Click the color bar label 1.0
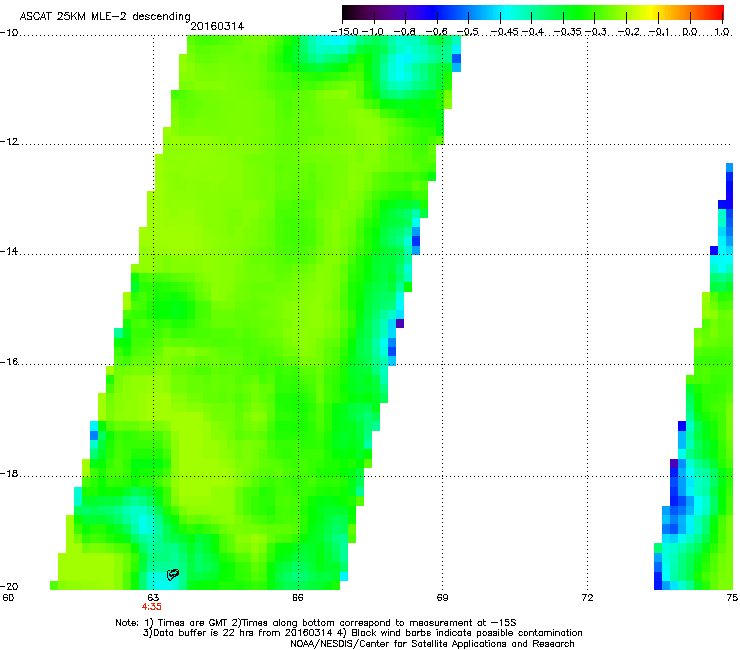Screen dimensions: 740x650 (722, 32)
